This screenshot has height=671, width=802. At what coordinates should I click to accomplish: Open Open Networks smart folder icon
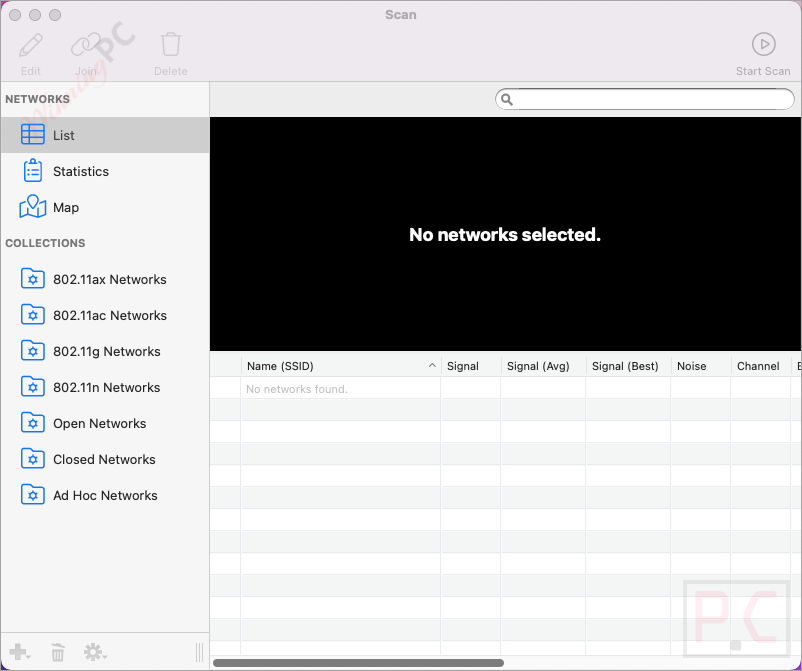tap(33, 423)
